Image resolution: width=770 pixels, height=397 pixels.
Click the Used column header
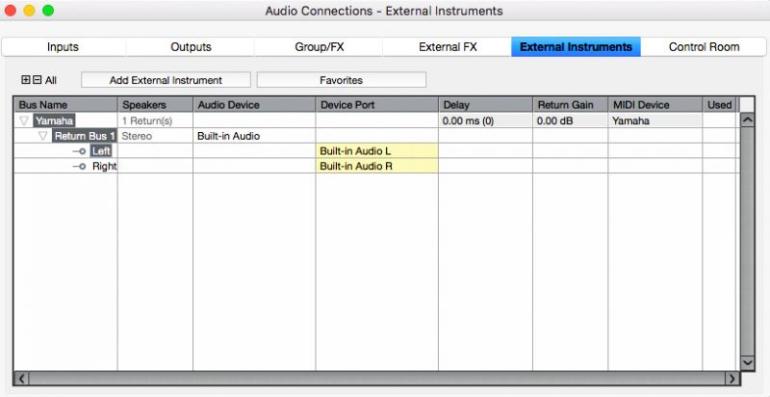pyautogui.click(x=720, y=105)
